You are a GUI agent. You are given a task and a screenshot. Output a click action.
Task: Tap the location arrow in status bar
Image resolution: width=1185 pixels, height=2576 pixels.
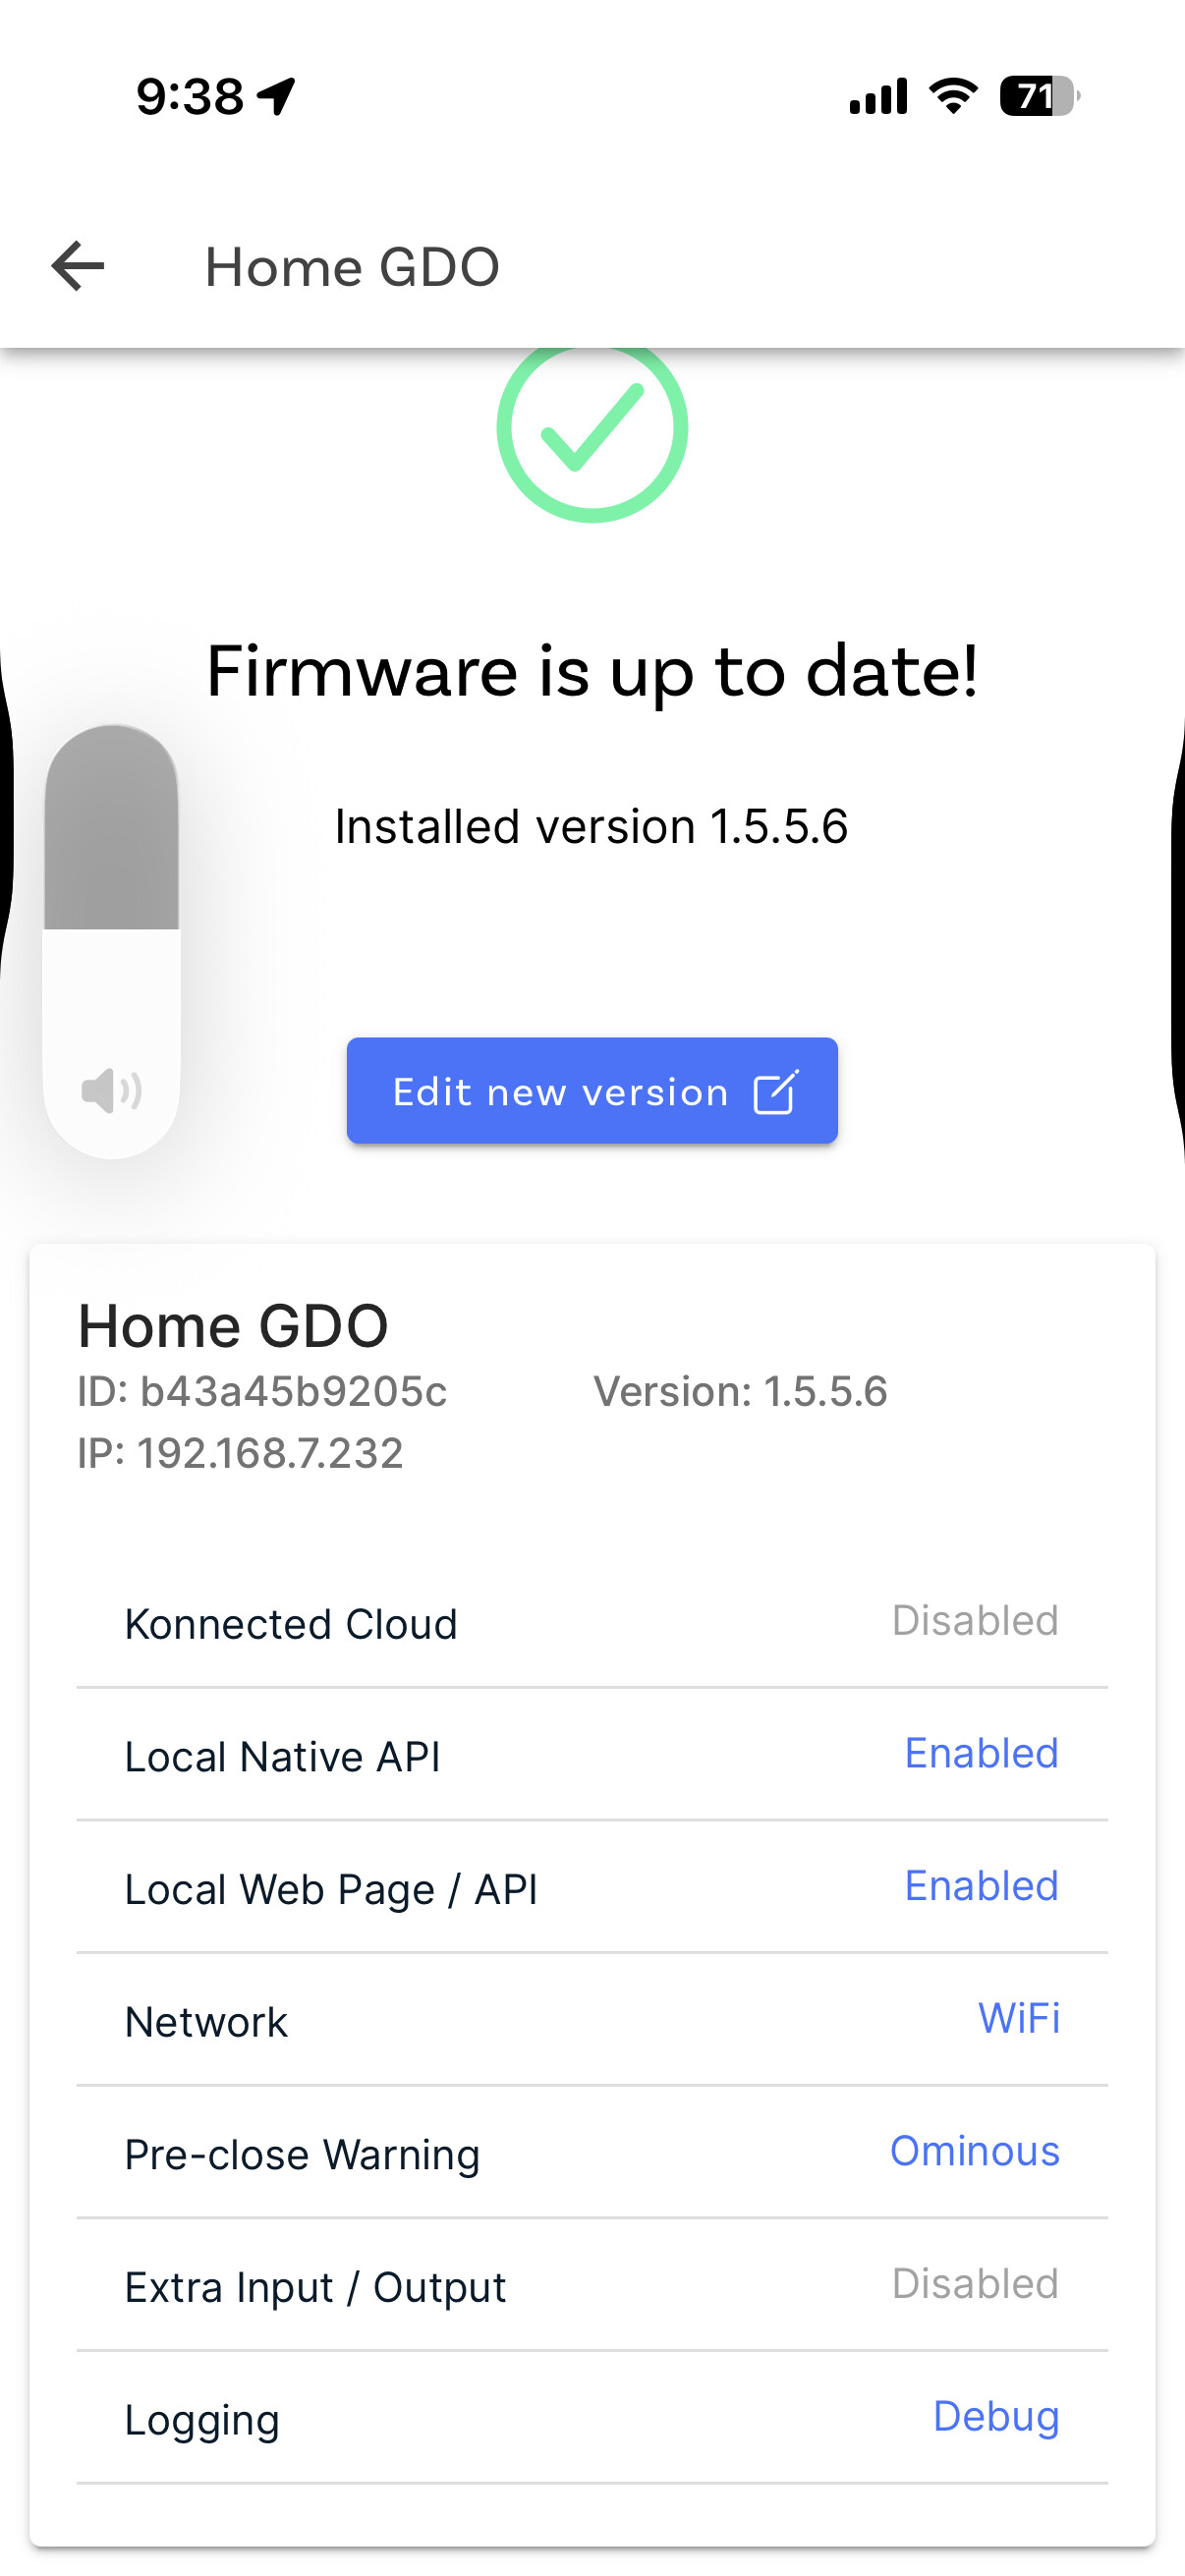point(276,97)
